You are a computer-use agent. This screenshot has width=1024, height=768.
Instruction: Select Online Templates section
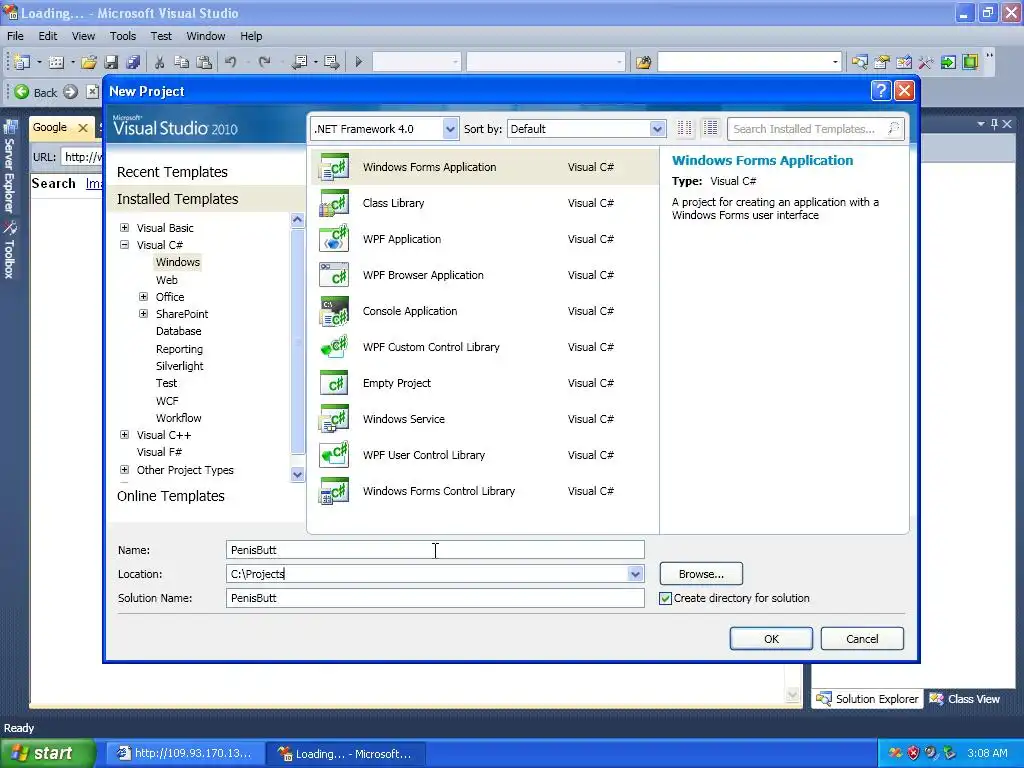[170, 496]
